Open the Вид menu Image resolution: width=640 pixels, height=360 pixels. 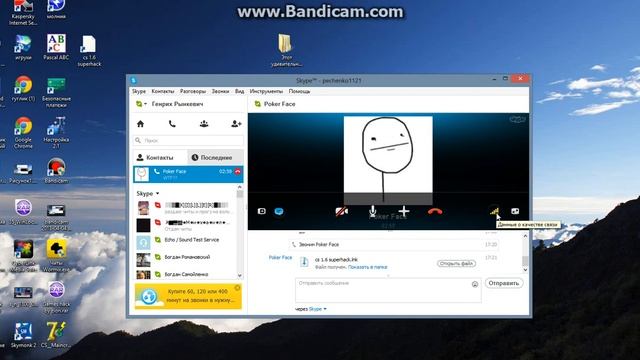pyautogui.click(x=239, y=91)
